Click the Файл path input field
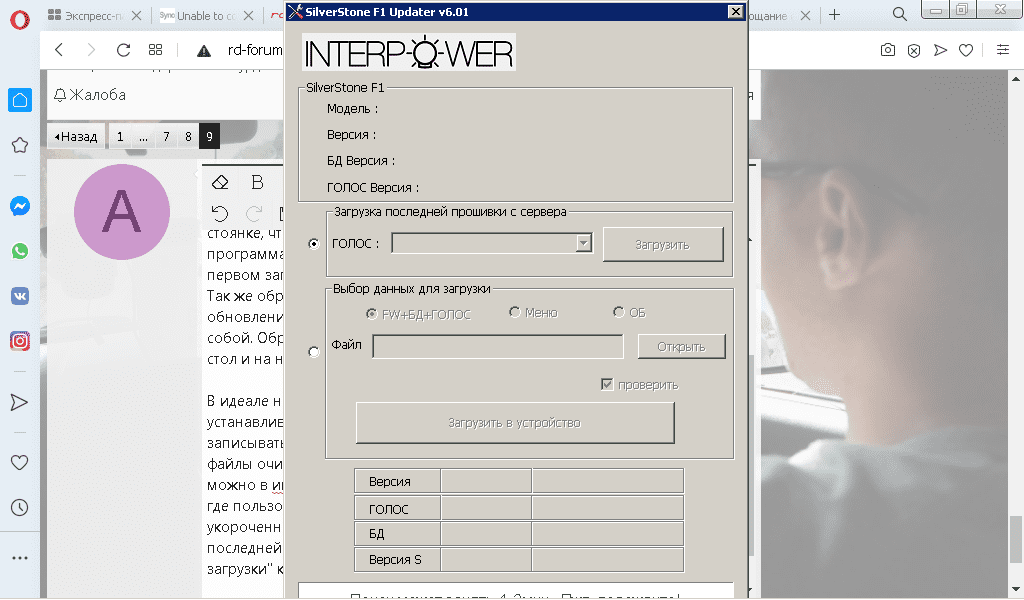Viewport: 1024px width, 600px height. [498, 347]
